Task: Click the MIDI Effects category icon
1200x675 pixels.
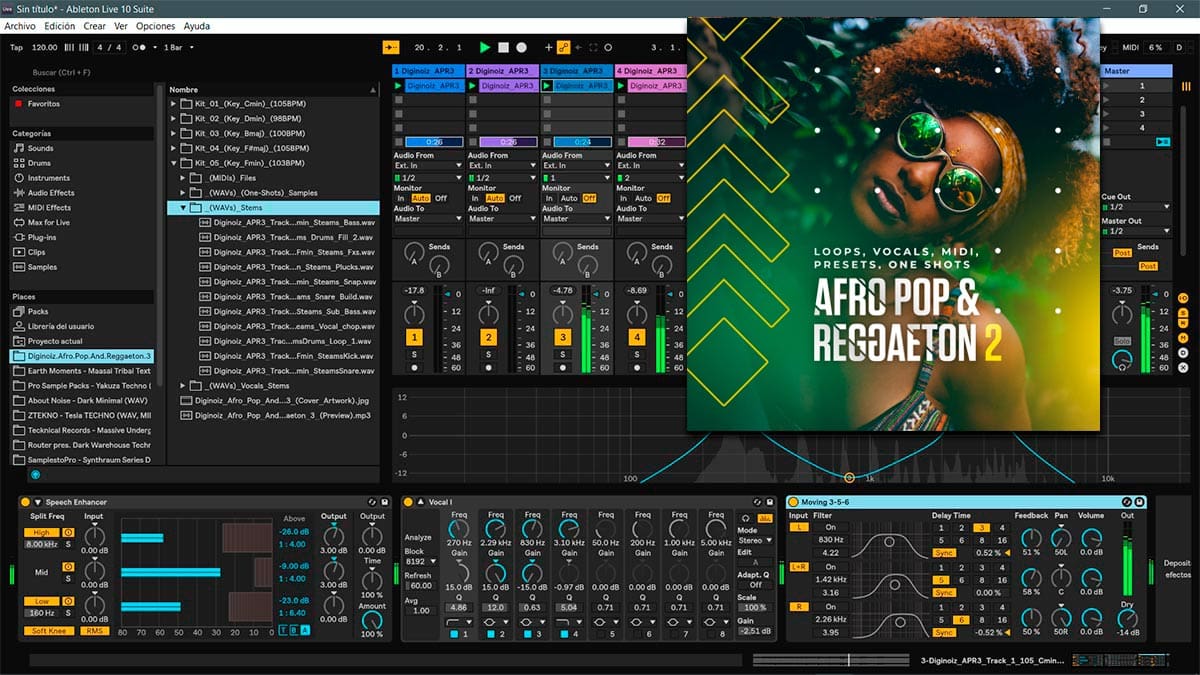Action: [19, 208]
